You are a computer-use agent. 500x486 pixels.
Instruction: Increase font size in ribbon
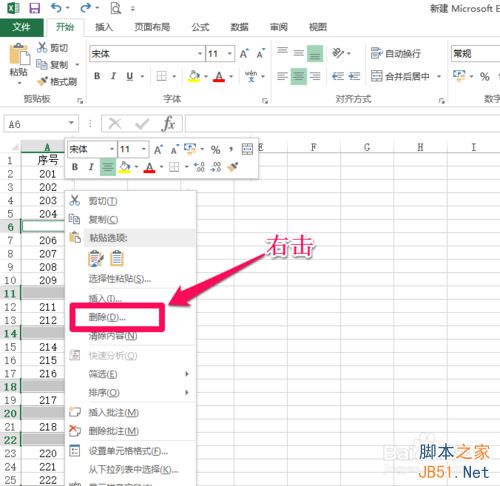244,54
